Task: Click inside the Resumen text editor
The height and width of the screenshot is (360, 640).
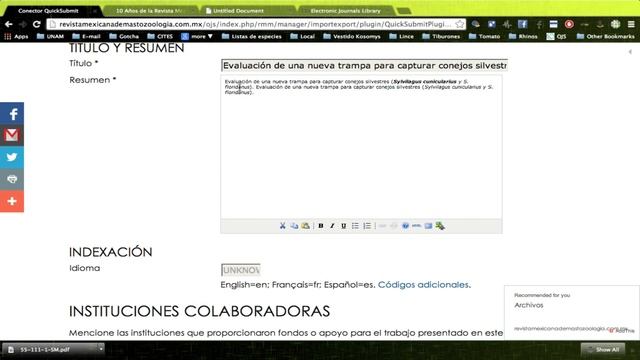Action: coord(361,147)
